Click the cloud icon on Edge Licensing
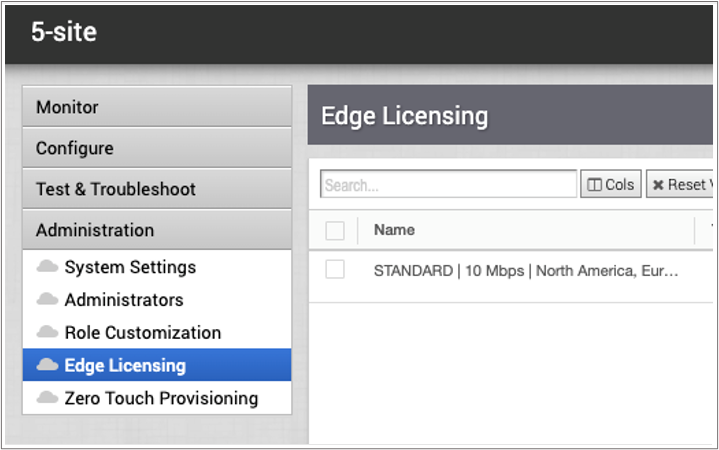This screenshot has height=450, width=719. pyautogui.click(x=47, y=365)
